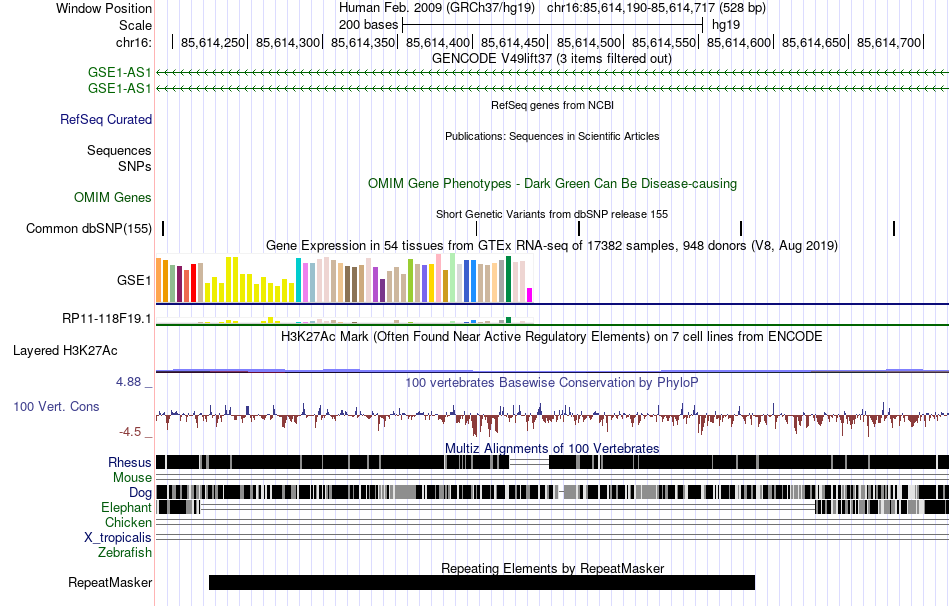Click the black RepeatMasker repeat element bar

(x=482, y=582)
